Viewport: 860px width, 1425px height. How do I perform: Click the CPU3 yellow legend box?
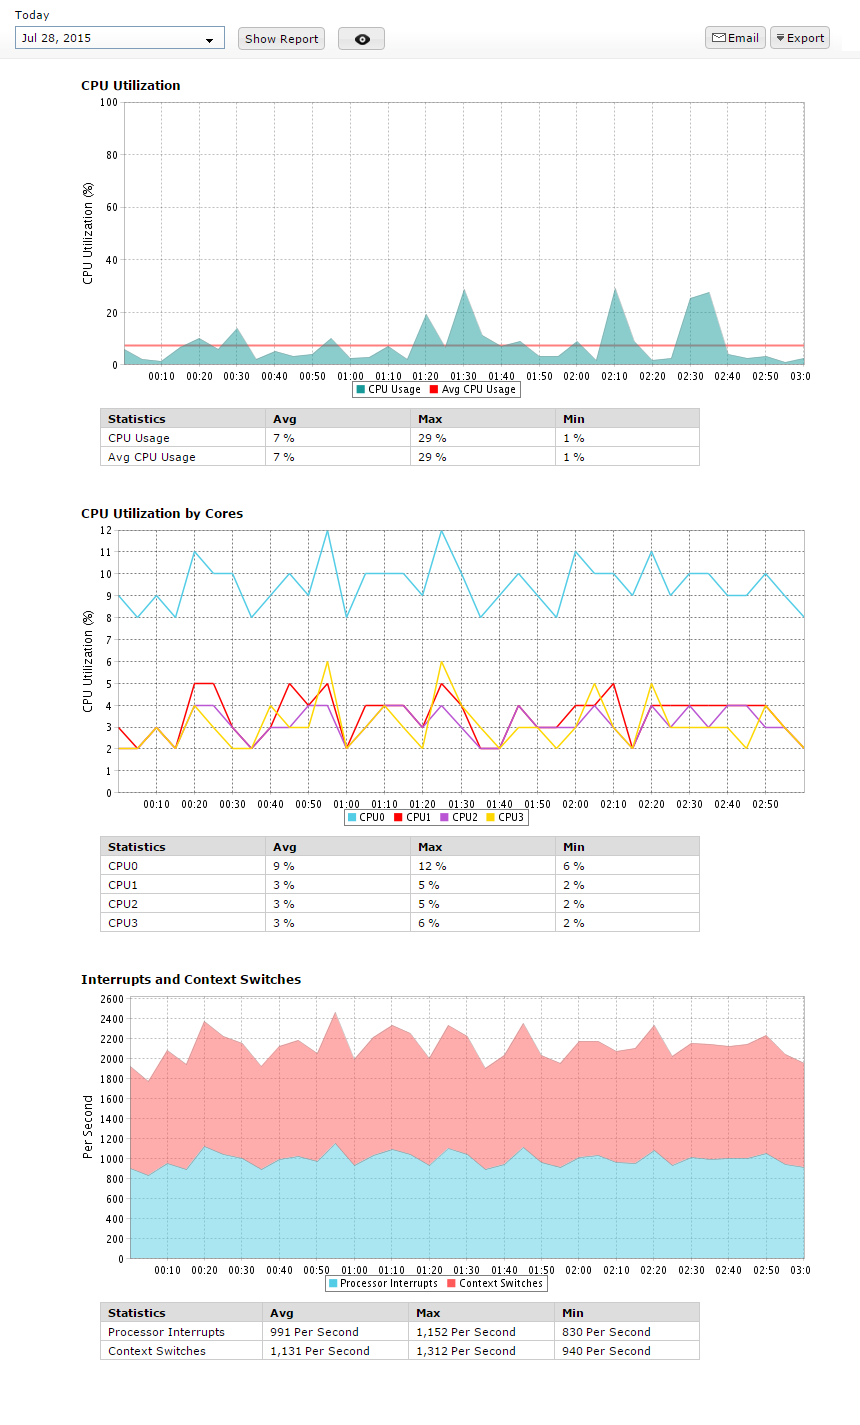pos(490,818)
